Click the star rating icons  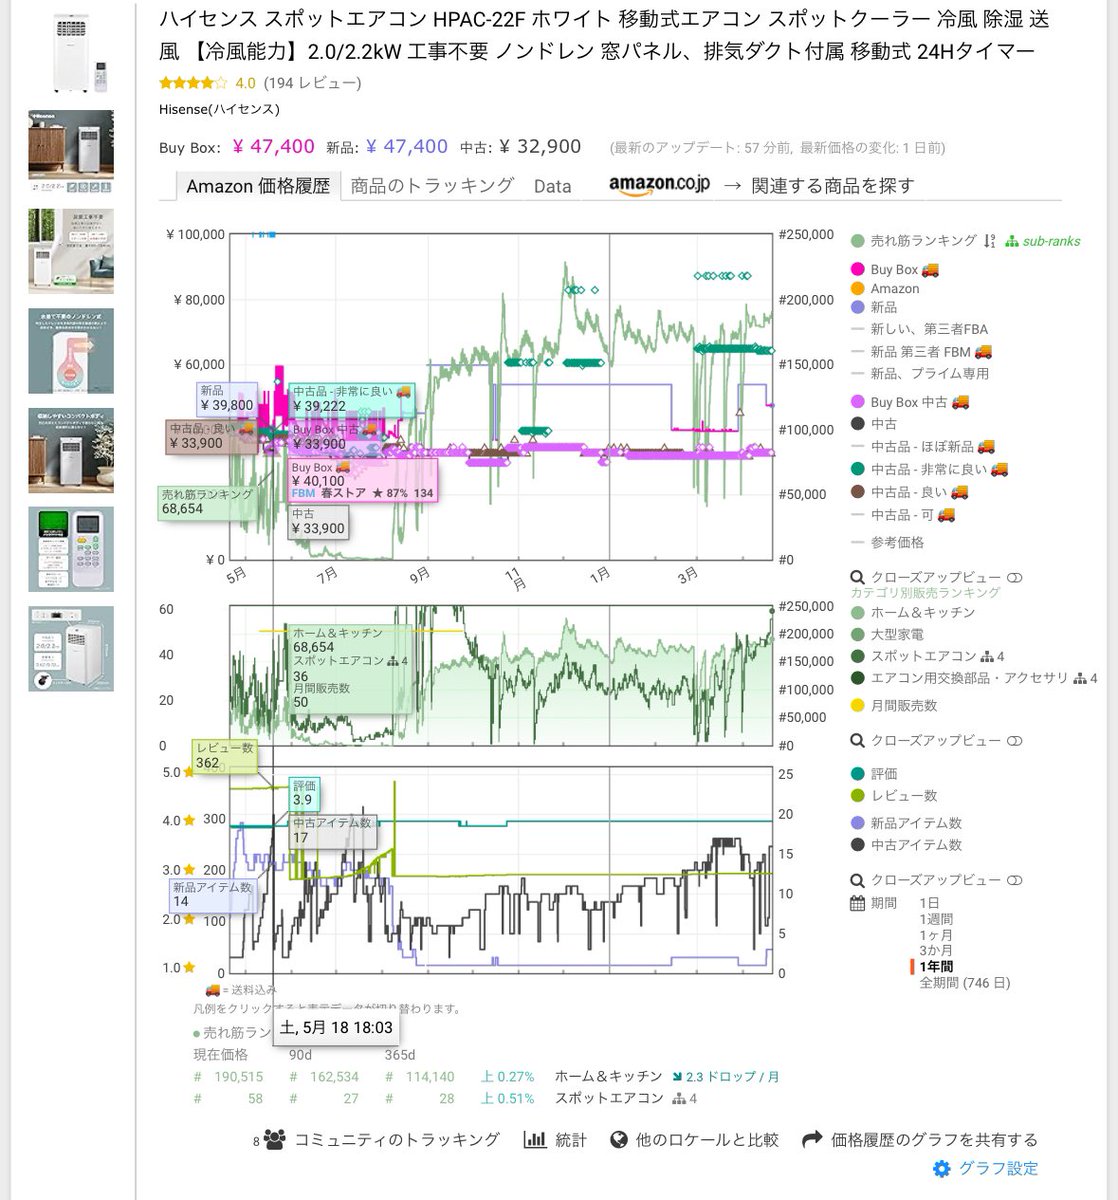click(193, 83)
